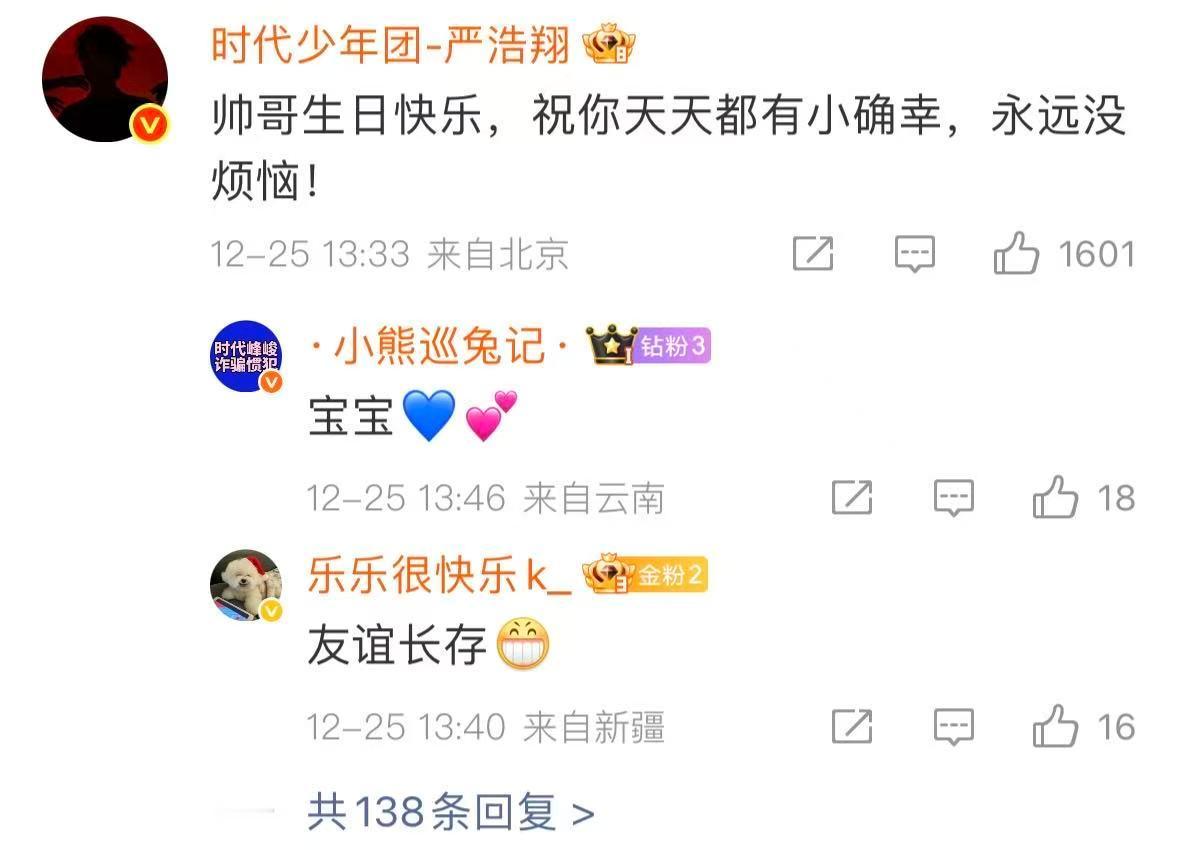Select the 帅哥生日快乐 comment text
This screenshot has height=850, width=1179.
point(668,147)
